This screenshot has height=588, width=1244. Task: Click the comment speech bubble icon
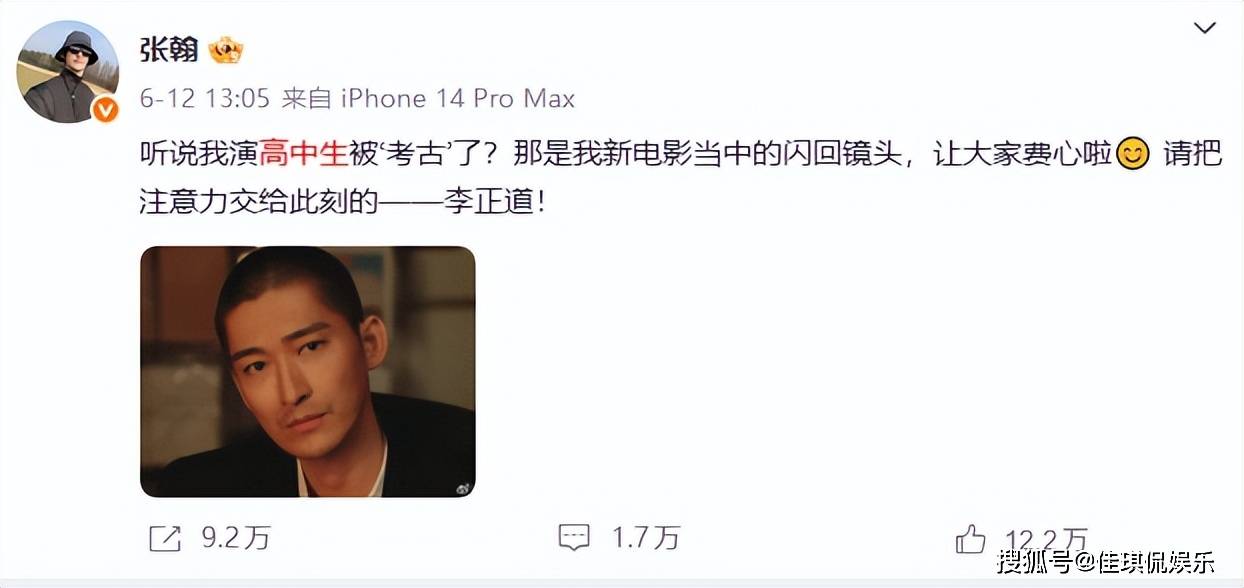tap(573, 538)
